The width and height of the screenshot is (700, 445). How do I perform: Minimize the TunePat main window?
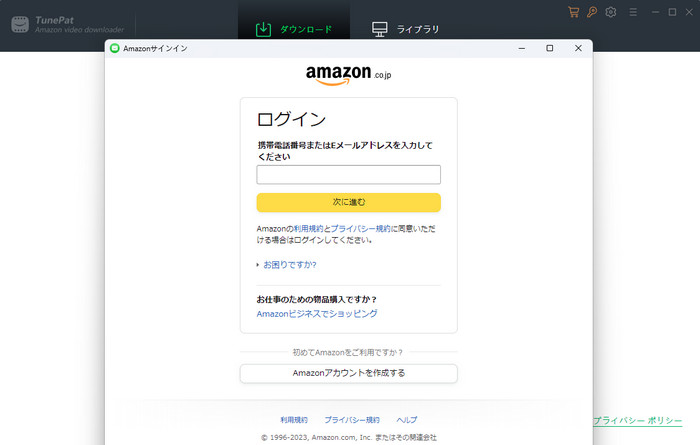[x=655, y=12]
